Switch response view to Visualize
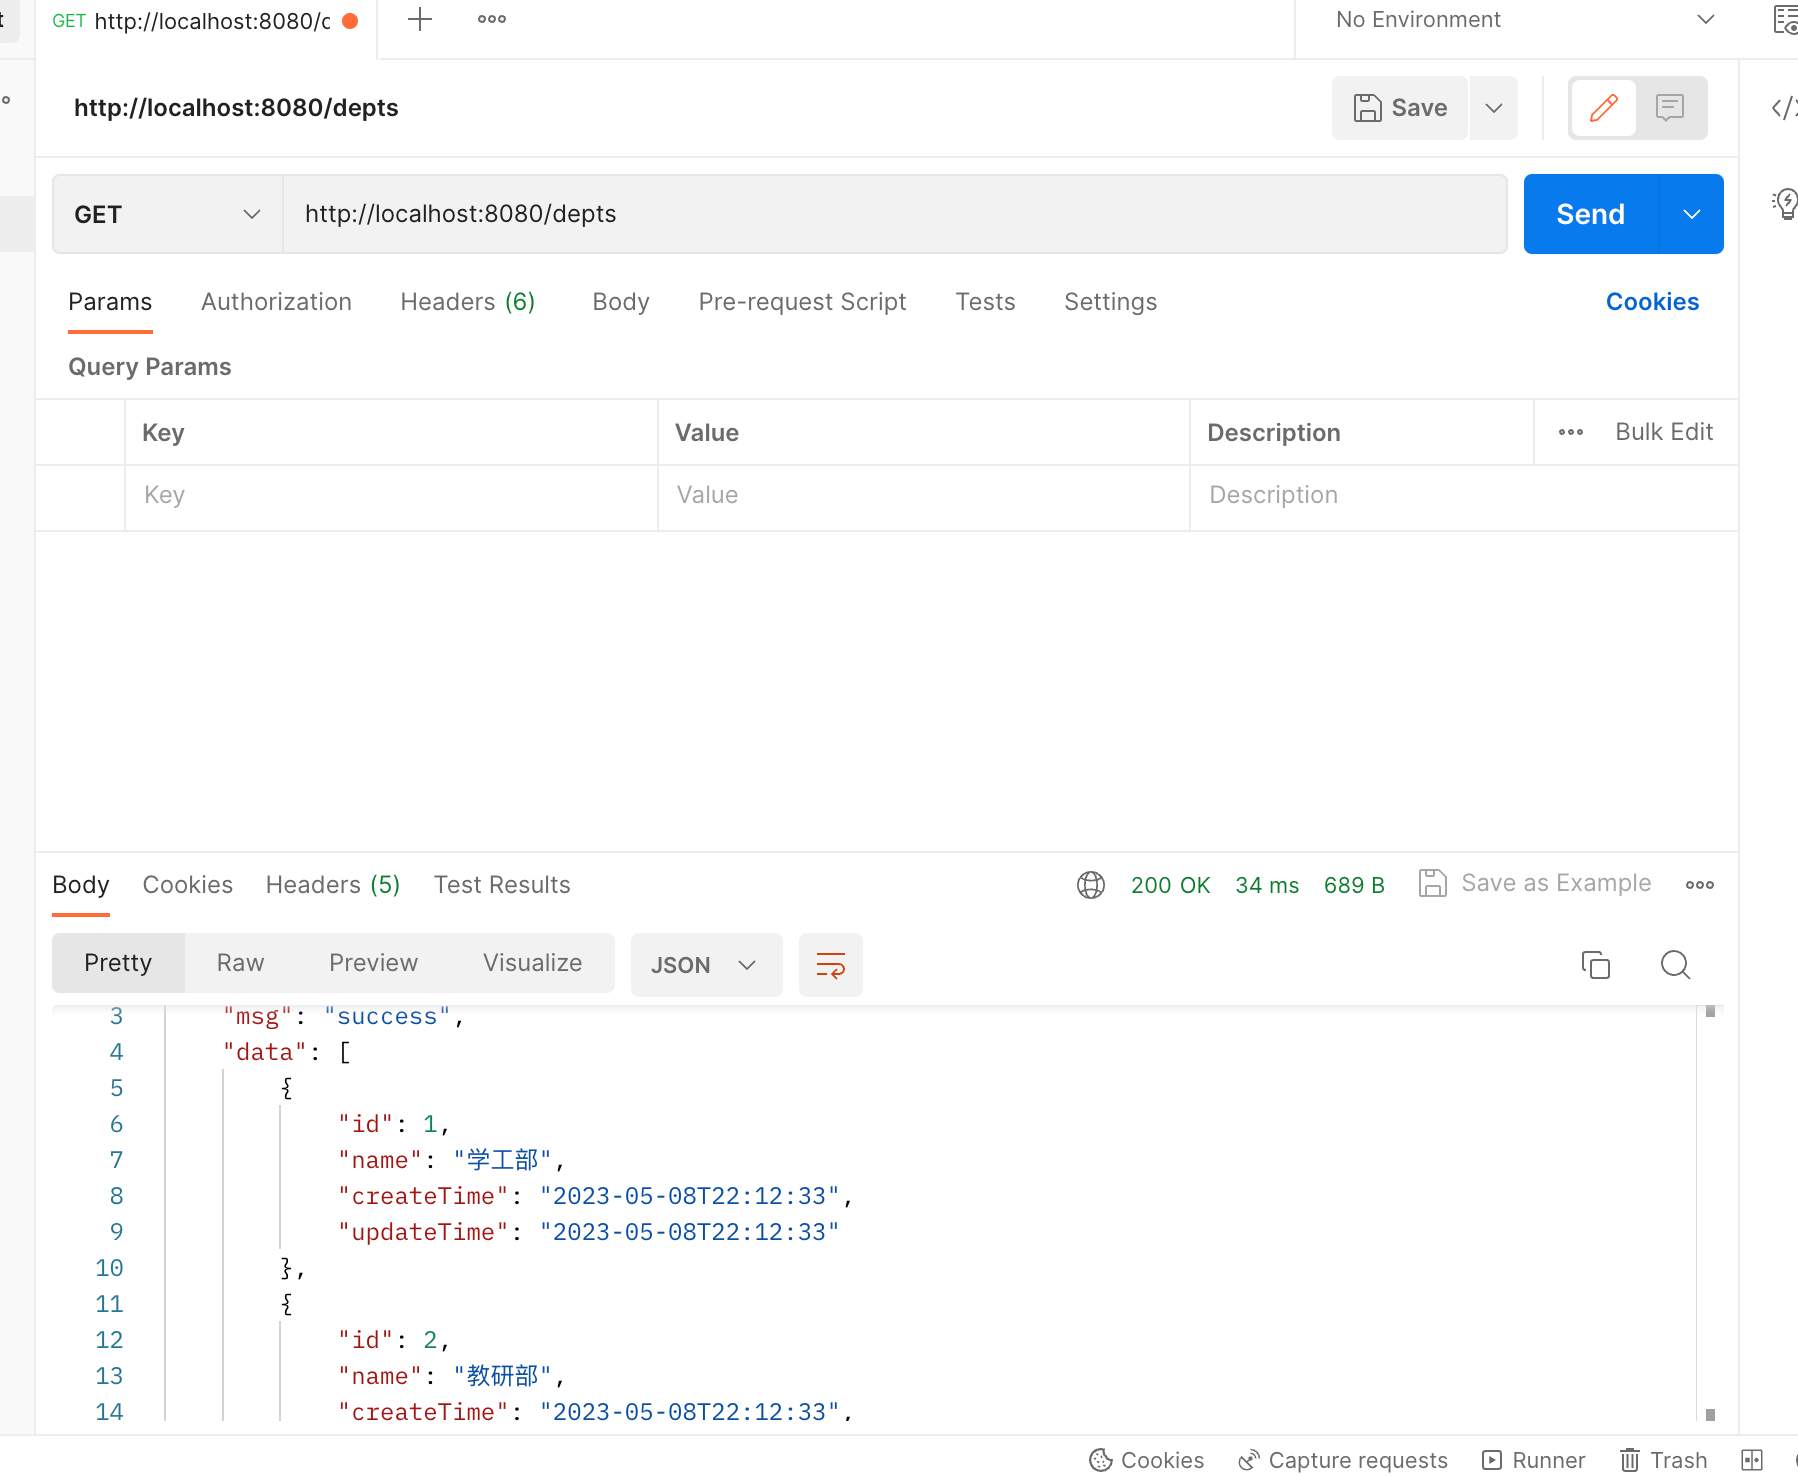 pos(532,963)
